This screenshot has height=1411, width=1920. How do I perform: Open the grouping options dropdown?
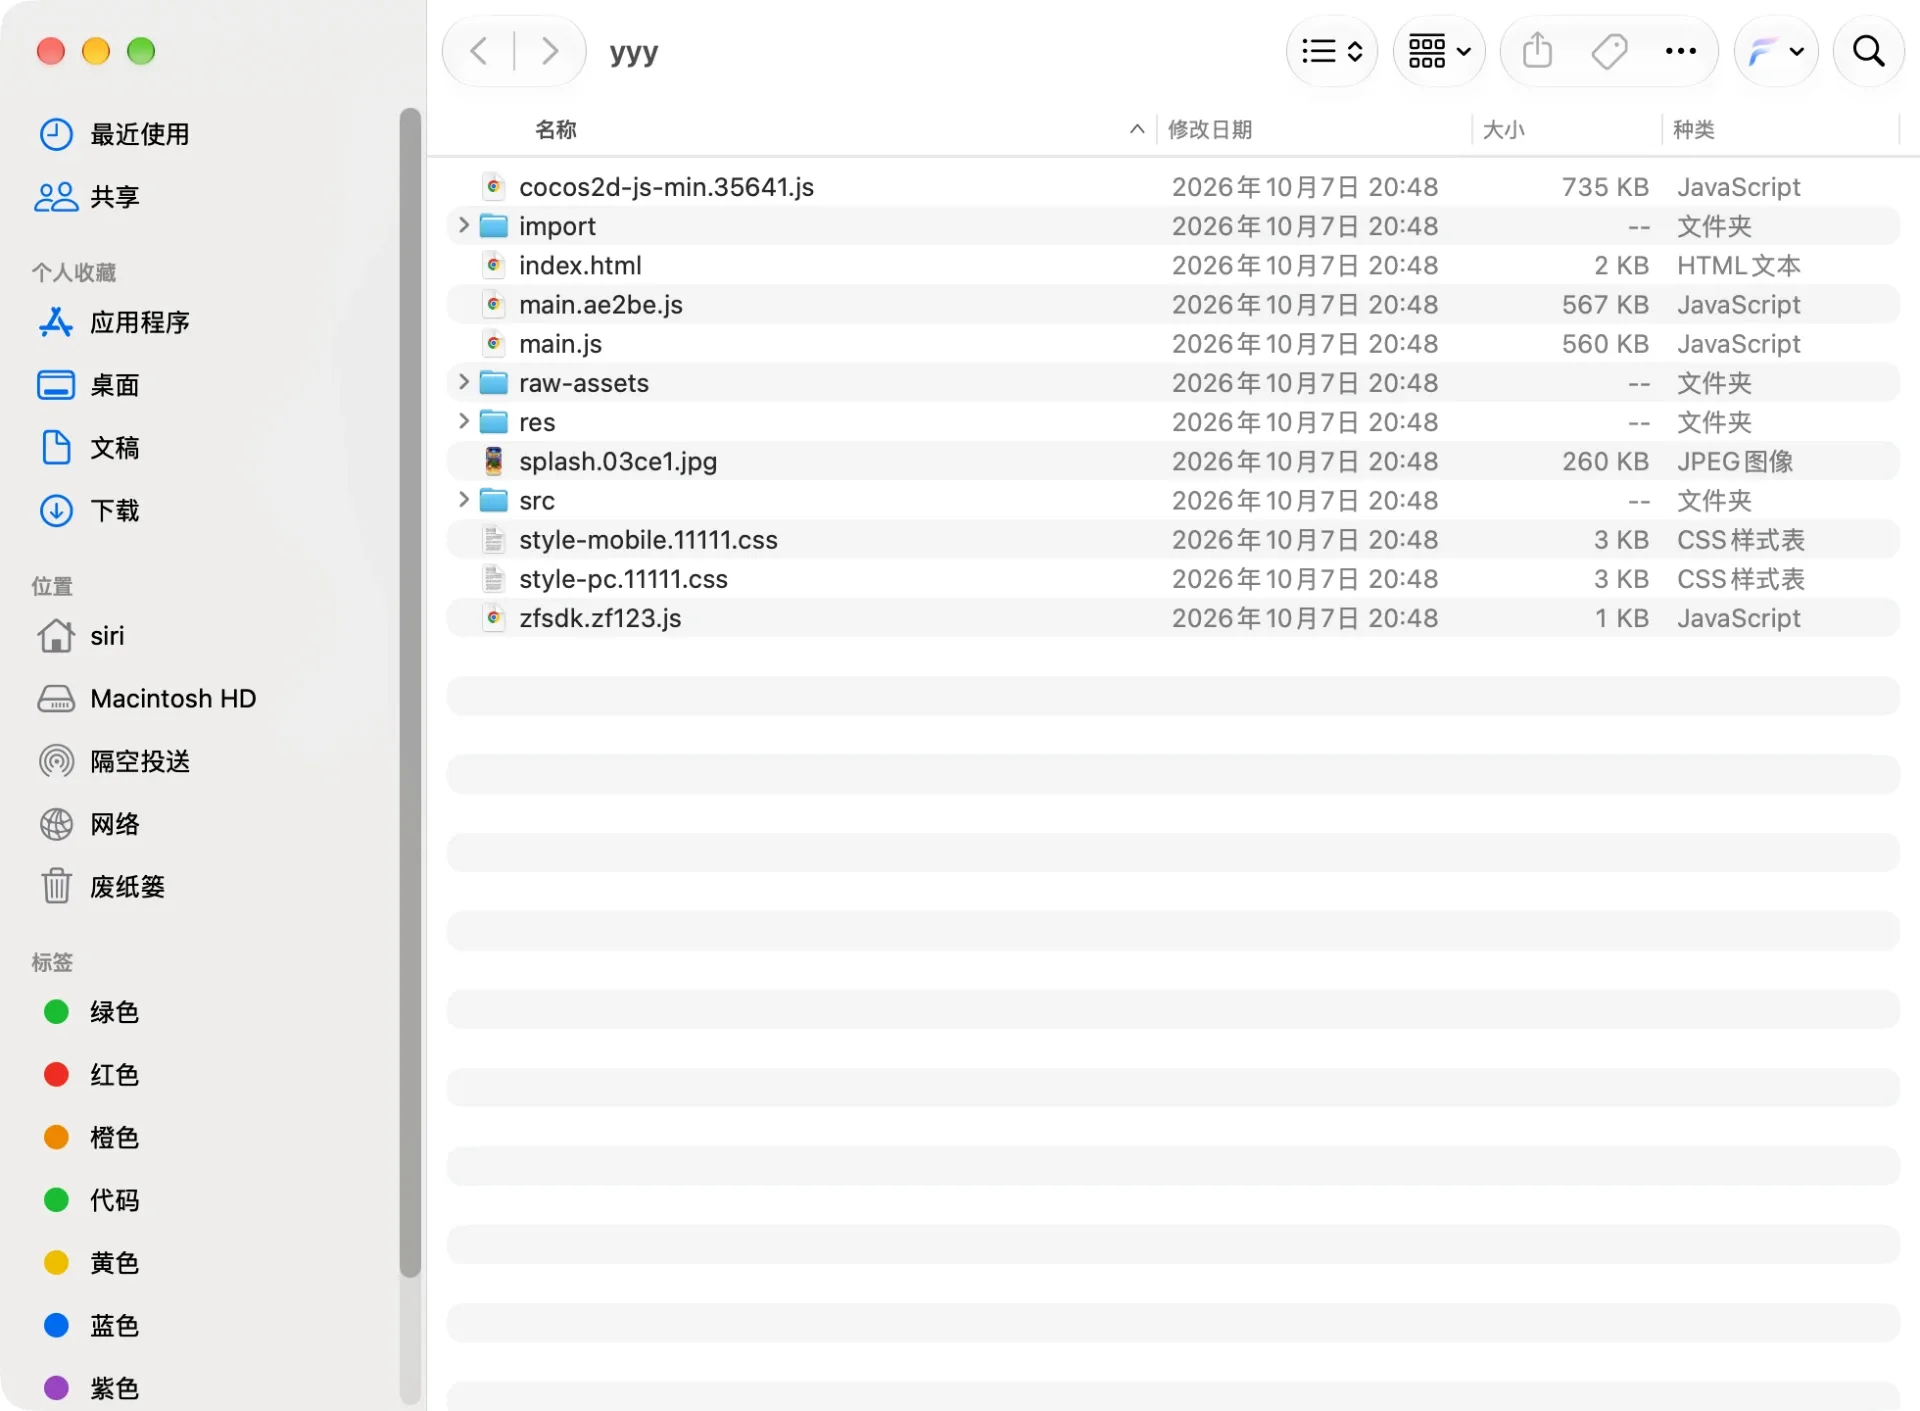pyautogui.click(x=1439, y=51)
